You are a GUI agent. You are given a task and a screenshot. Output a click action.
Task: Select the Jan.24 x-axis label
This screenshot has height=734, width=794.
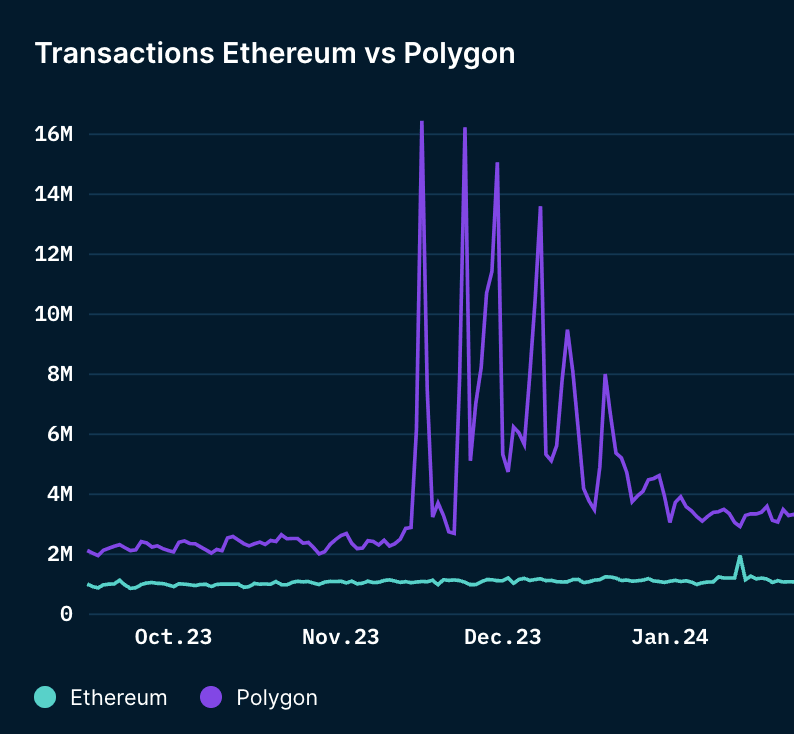[669, 638]
